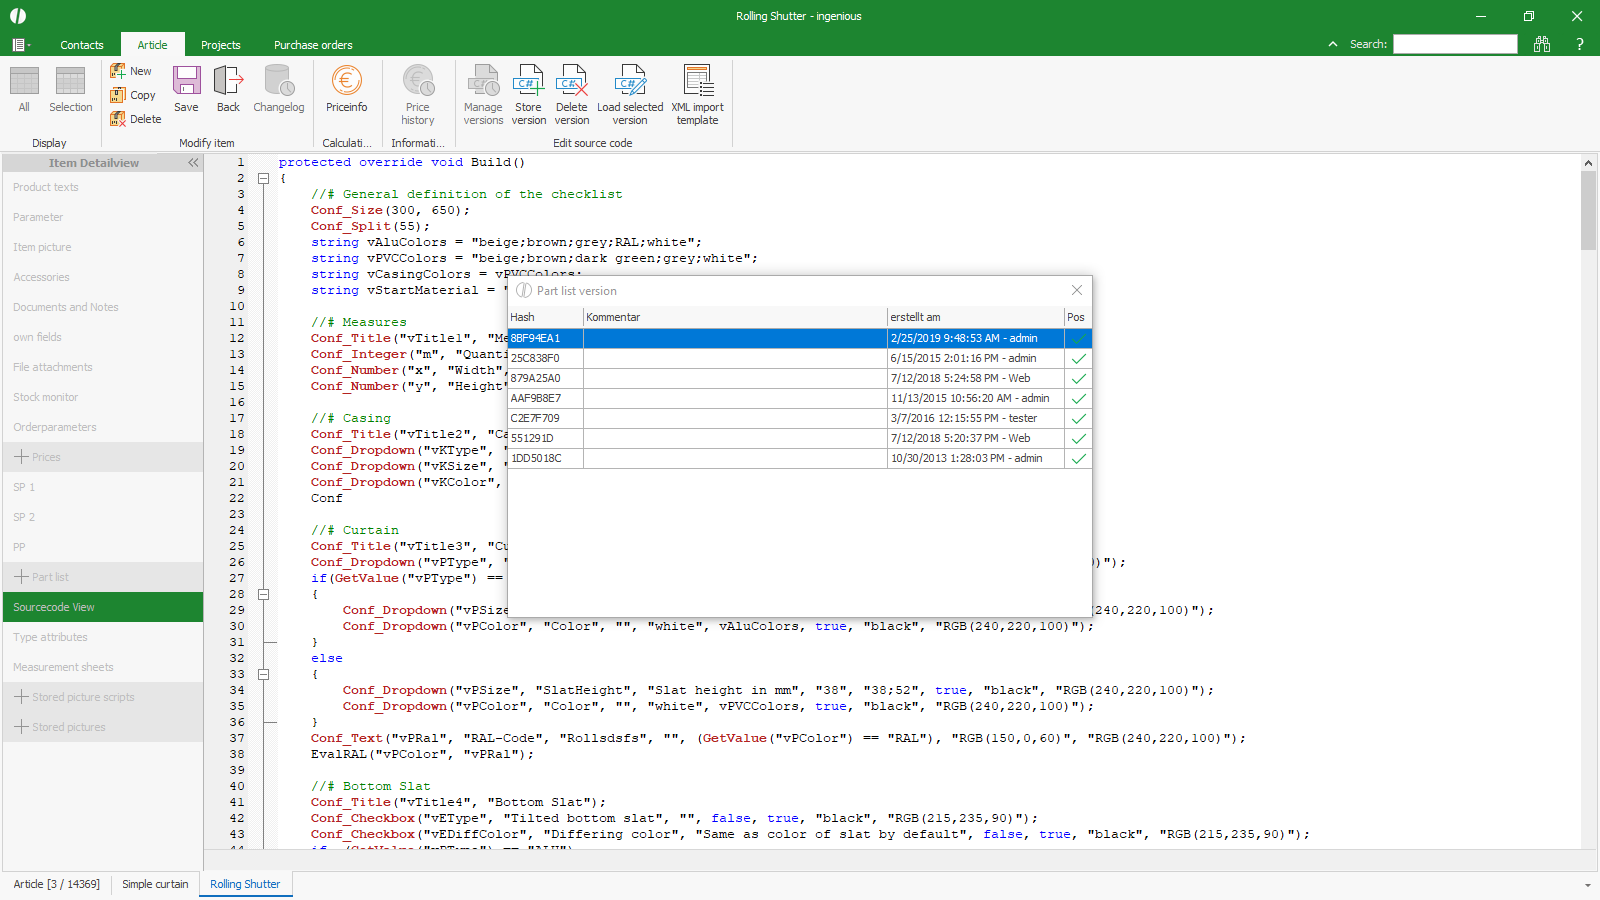This screenshot has width=1600, height=900.
Task: Switch to the Projects tab
Action: click(220, 45)
